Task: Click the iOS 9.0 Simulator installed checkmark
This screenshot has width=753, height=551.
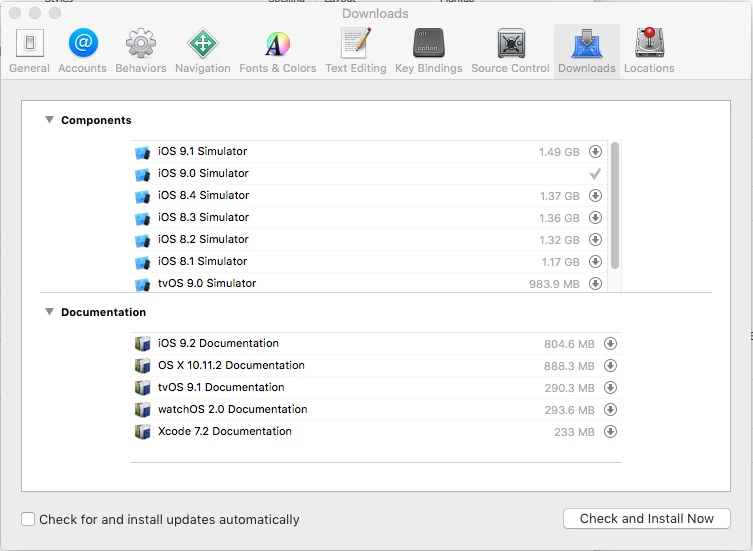Action: coord(595,173)
